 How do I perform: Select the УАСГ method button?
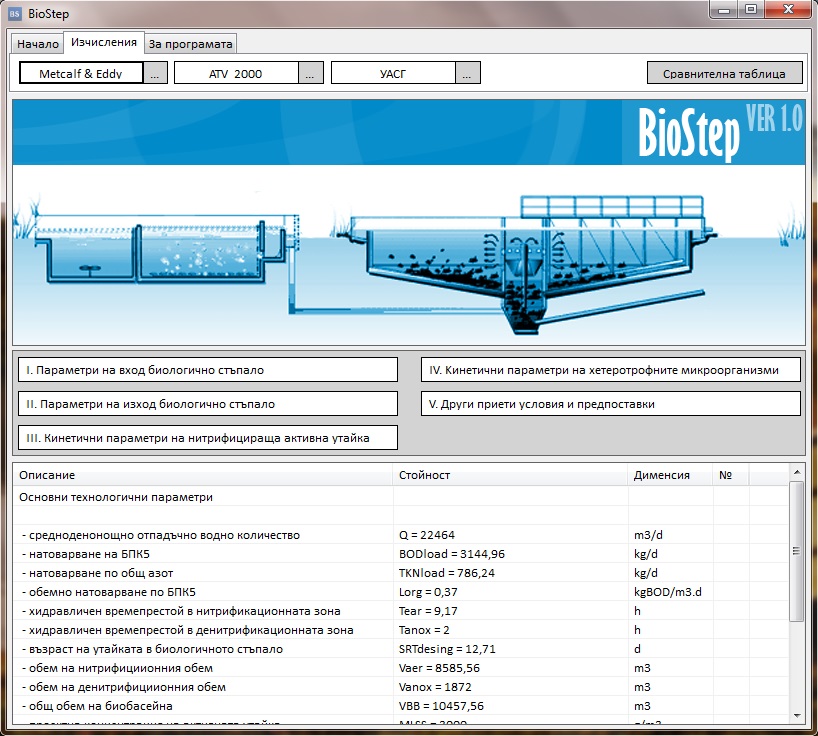tap(393, 74)
